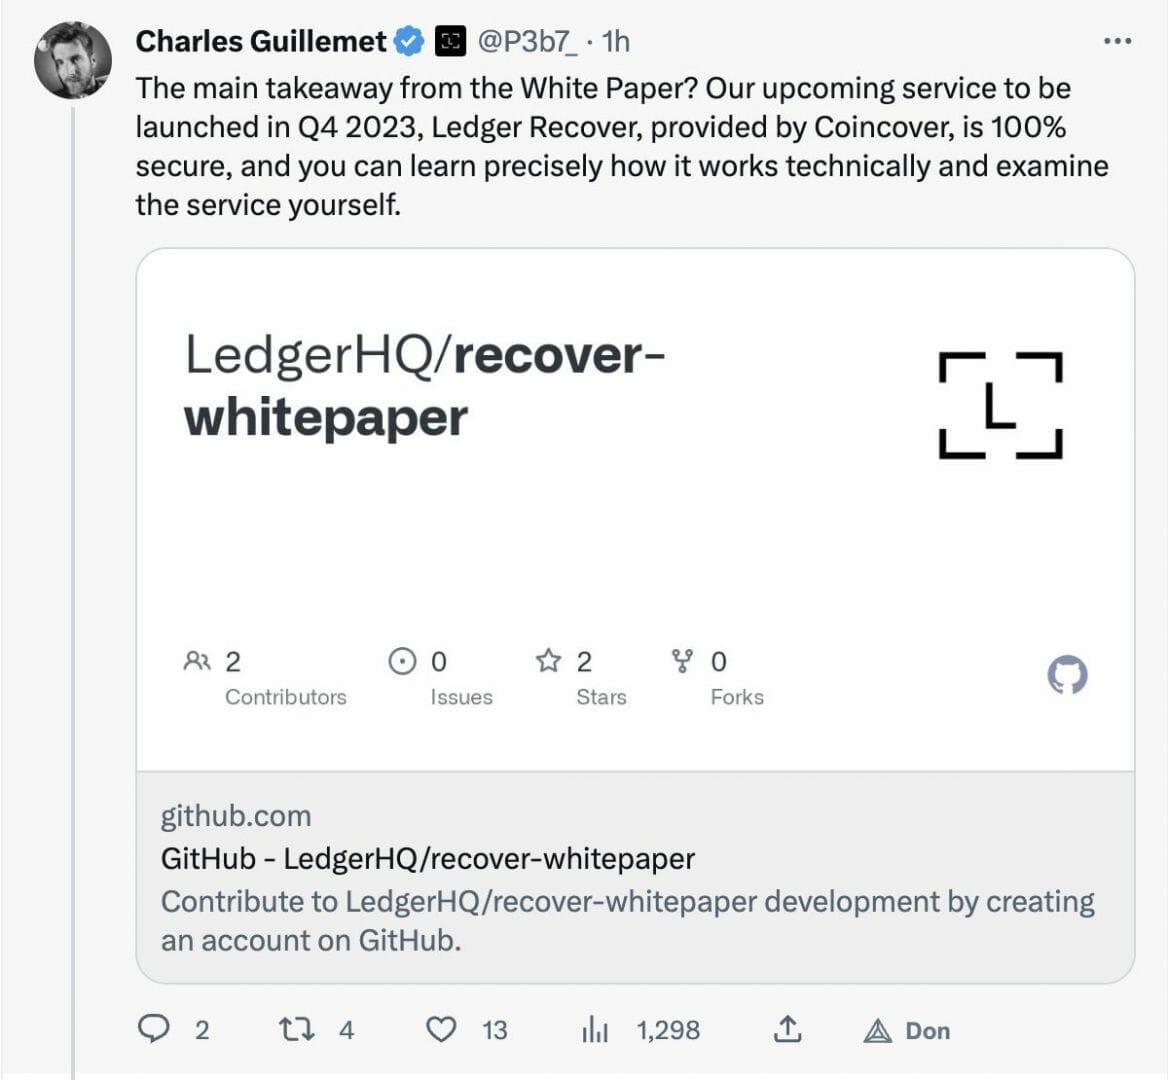
Task: Click the Ledger bracket logo in preview
Action: click(1000, 405)
